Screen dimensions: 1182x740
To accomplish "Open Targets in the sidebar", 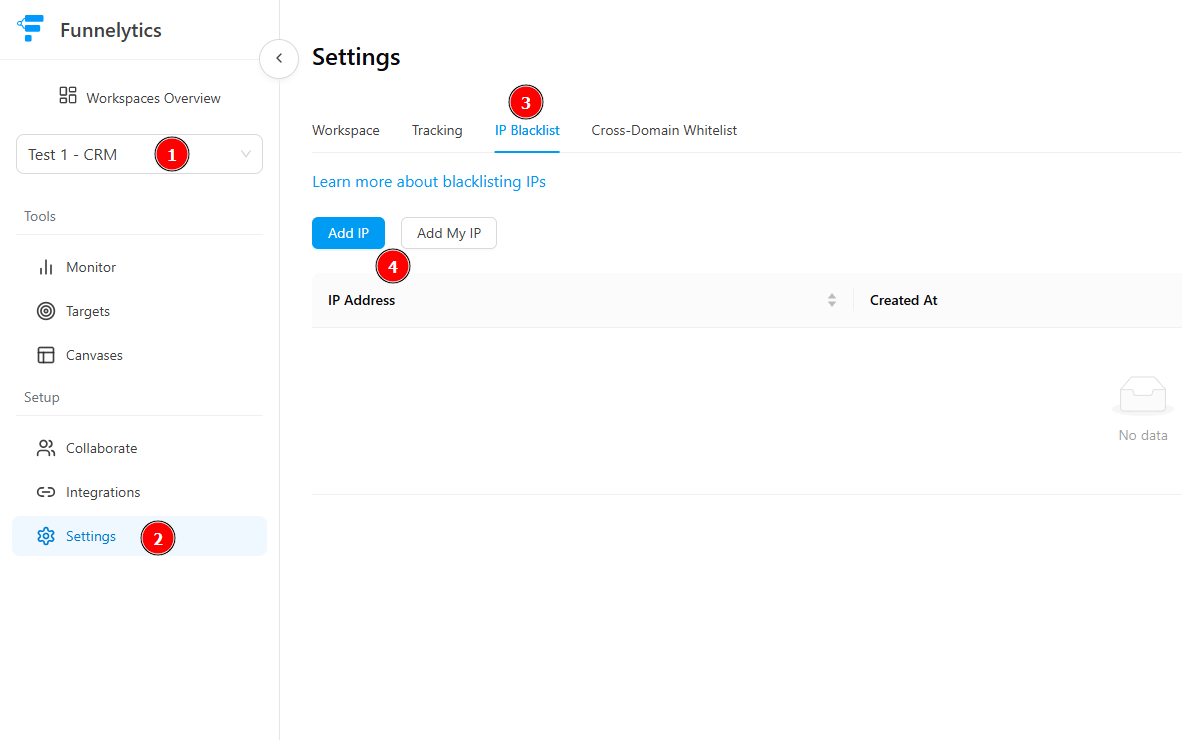I will click(x=139, y=311).
